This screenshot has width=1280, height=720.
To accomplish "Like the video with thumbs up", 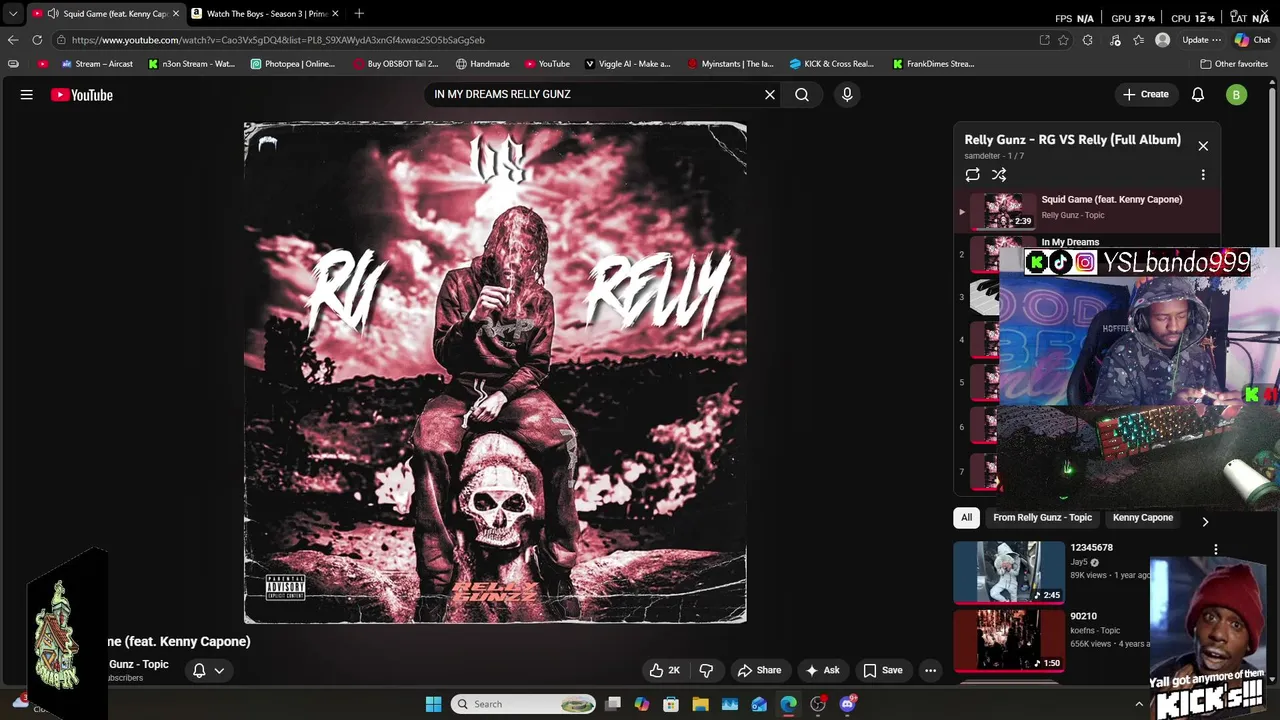I will [x=665, y=670].
